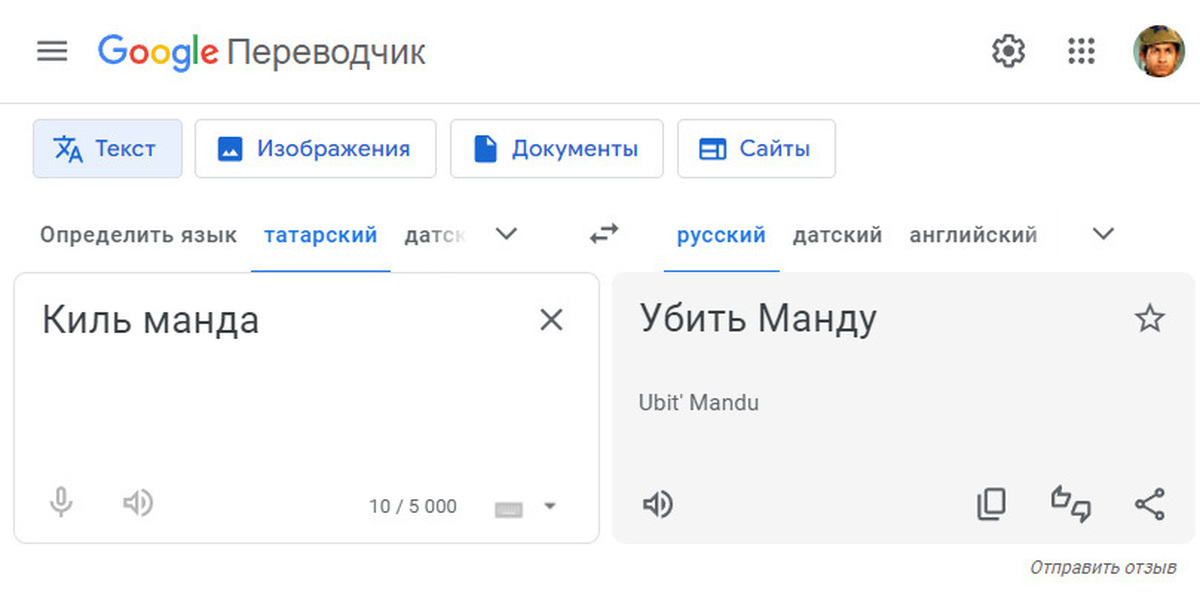This screenshot has width=1200, height=596.
Task: Click the Отправить отзыв link
Action: click(1103, 568)
